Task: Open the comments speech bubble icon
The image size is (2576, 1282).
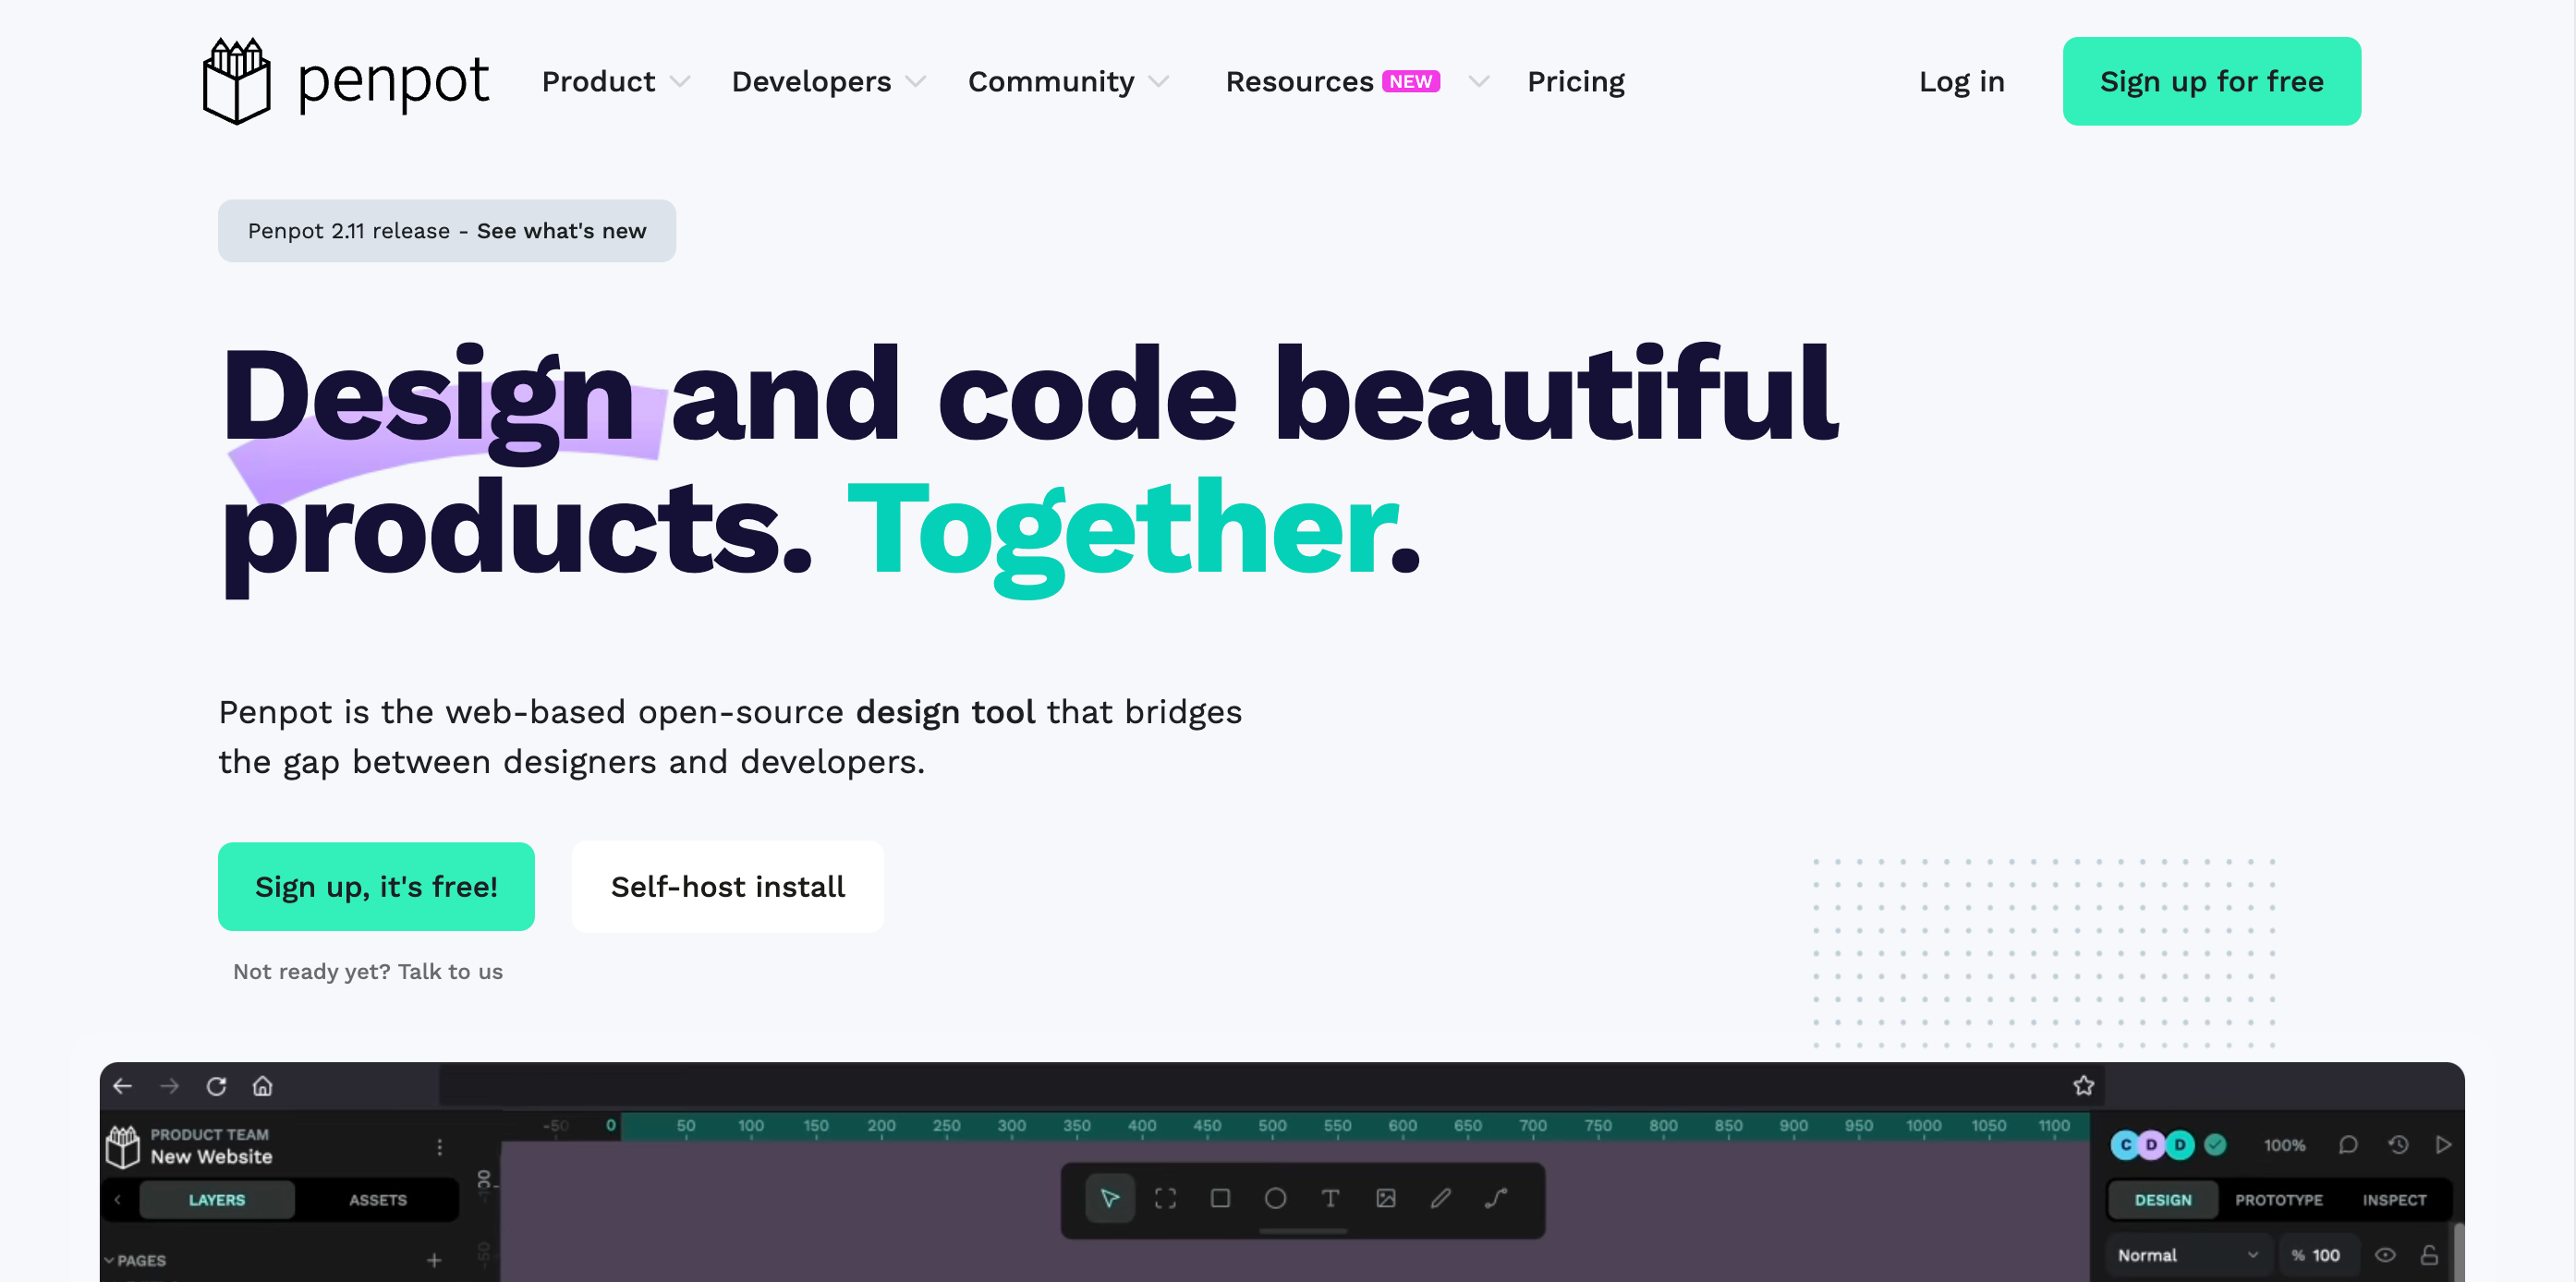Action: pos(2348,1144)
